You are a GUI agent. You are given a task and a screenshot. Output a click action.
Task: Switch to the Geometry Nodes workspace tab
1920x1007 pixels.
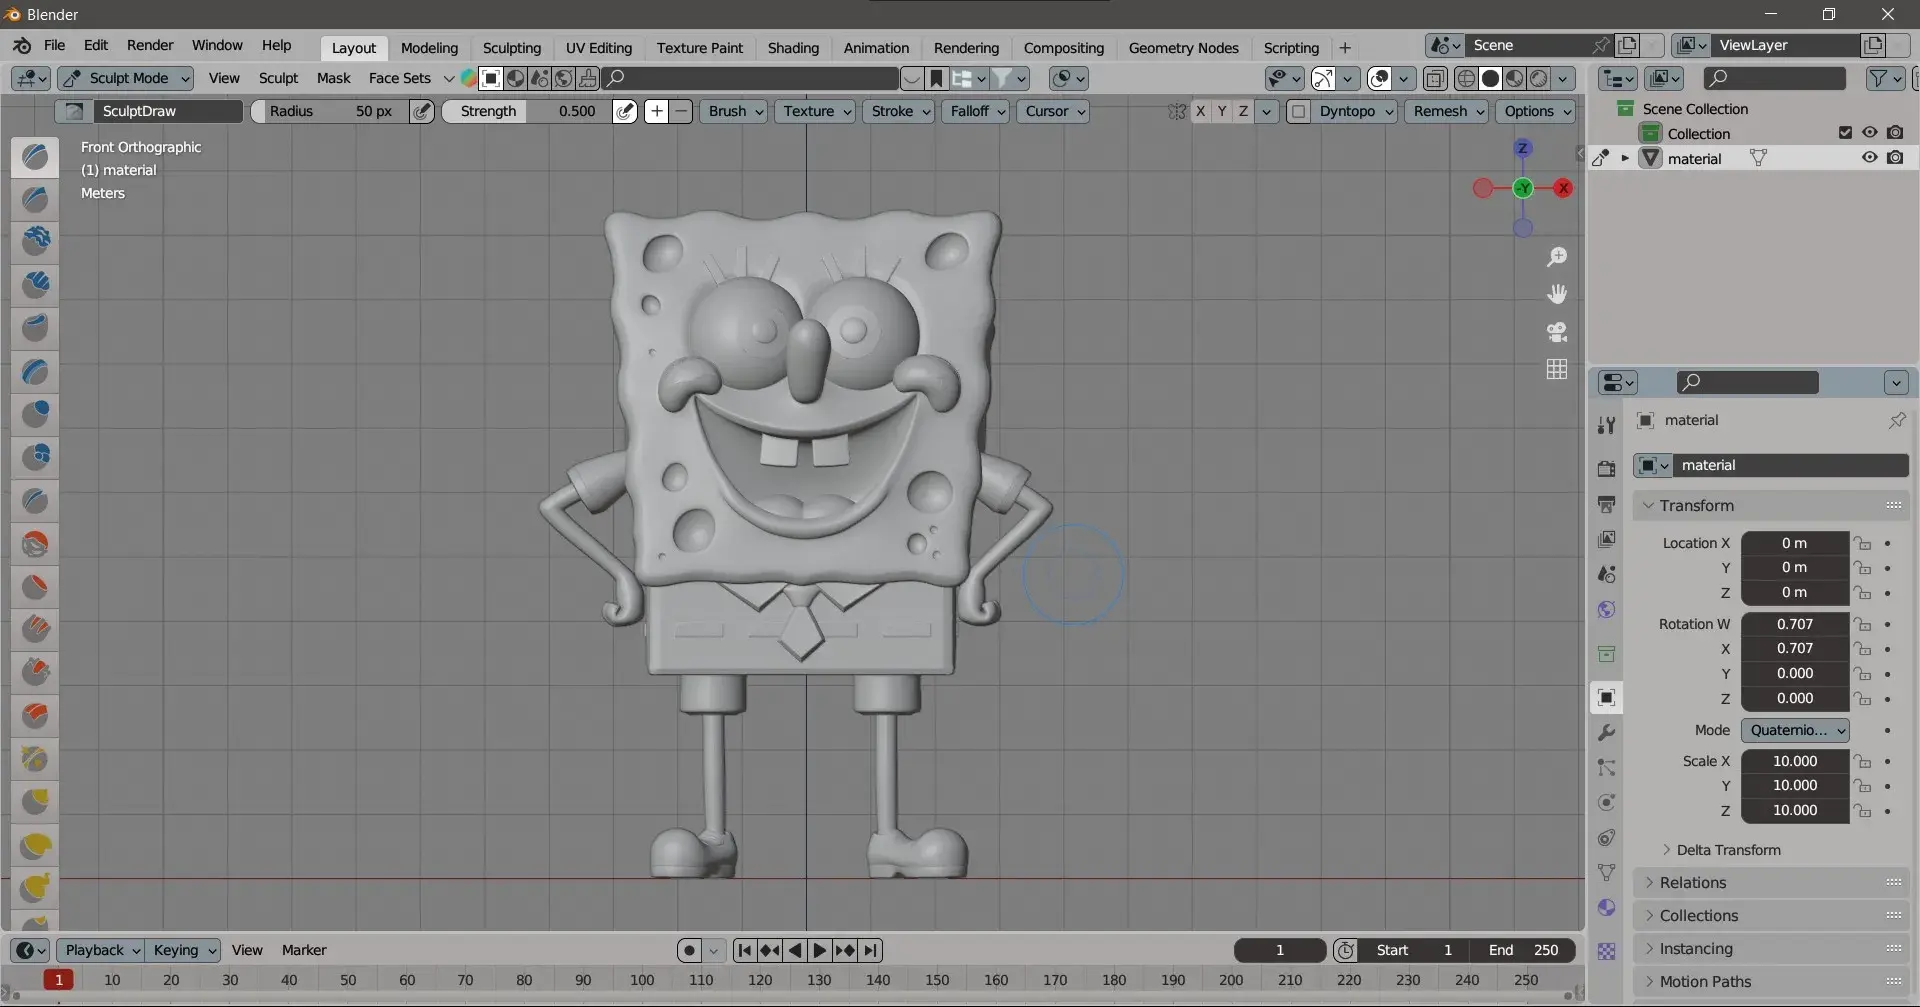[1183, 48]
